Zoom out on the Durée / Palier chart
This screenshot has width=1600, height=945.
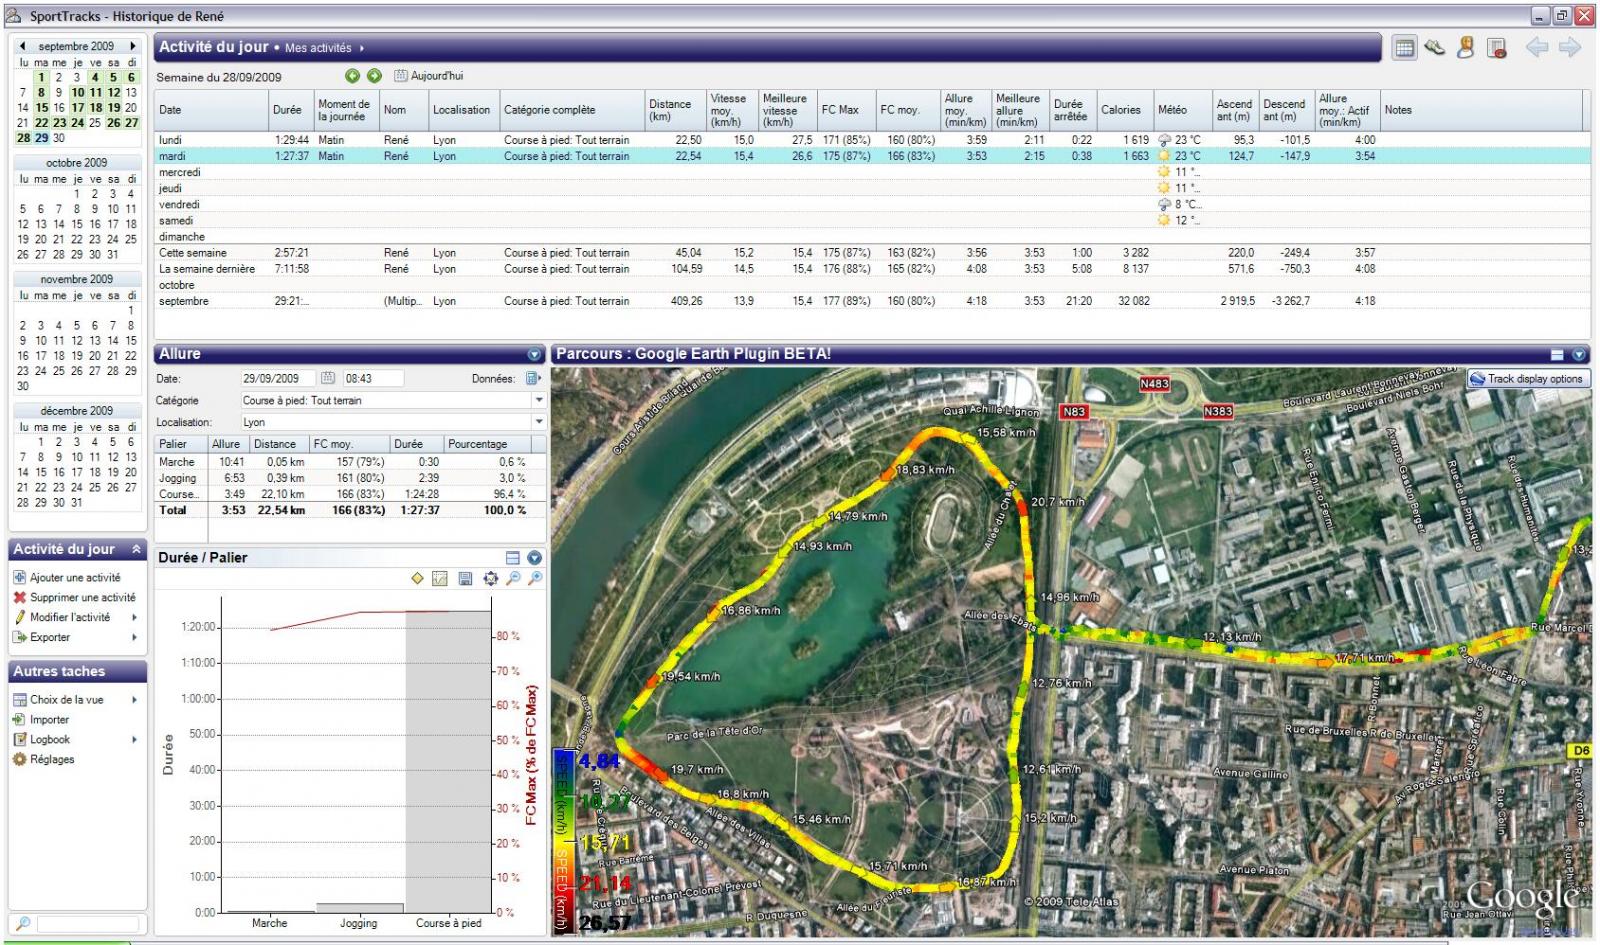pos(513,579)
